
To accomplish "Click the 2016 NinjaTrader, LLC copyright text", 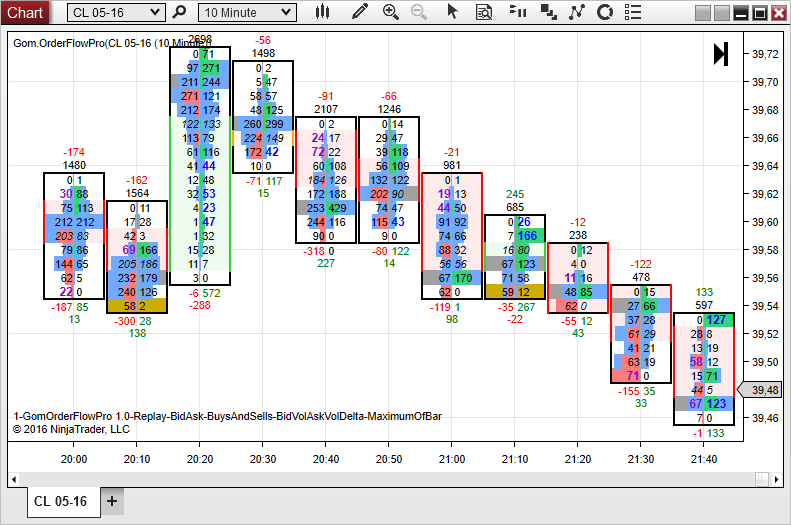I will click(72, 429).
